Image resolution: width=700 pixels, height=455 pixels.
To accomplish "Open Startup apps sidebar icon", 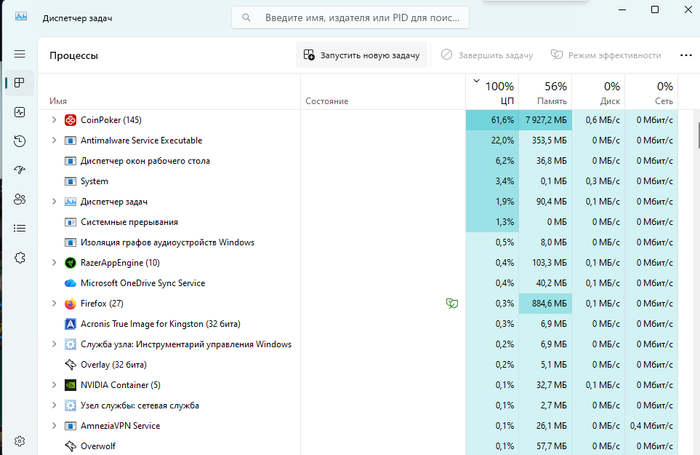I will [x=20, y=170].
